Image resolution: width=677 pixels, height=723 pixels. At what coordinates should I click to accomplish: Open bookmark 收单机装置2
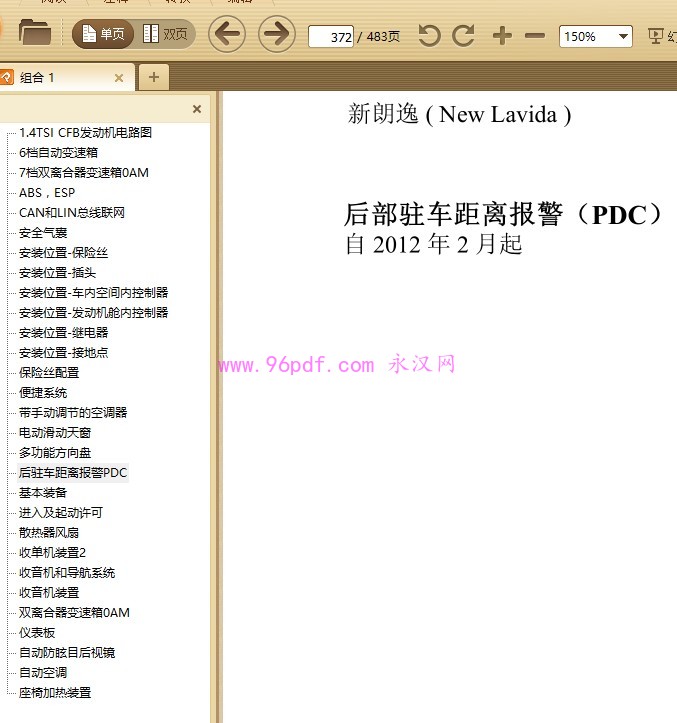pos(52,553)
